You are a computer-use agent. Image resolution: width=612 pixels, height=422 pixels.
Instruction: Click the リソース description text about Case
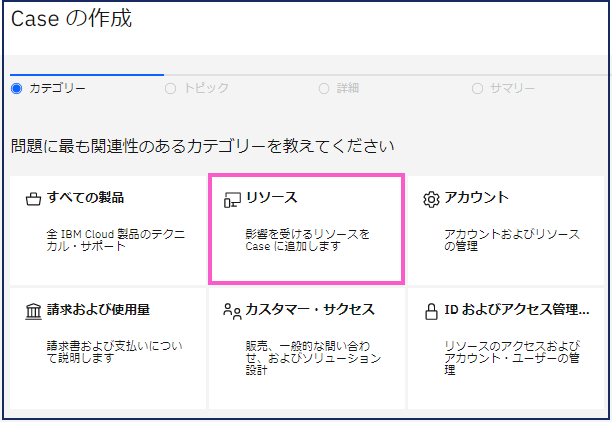point(307,240)
